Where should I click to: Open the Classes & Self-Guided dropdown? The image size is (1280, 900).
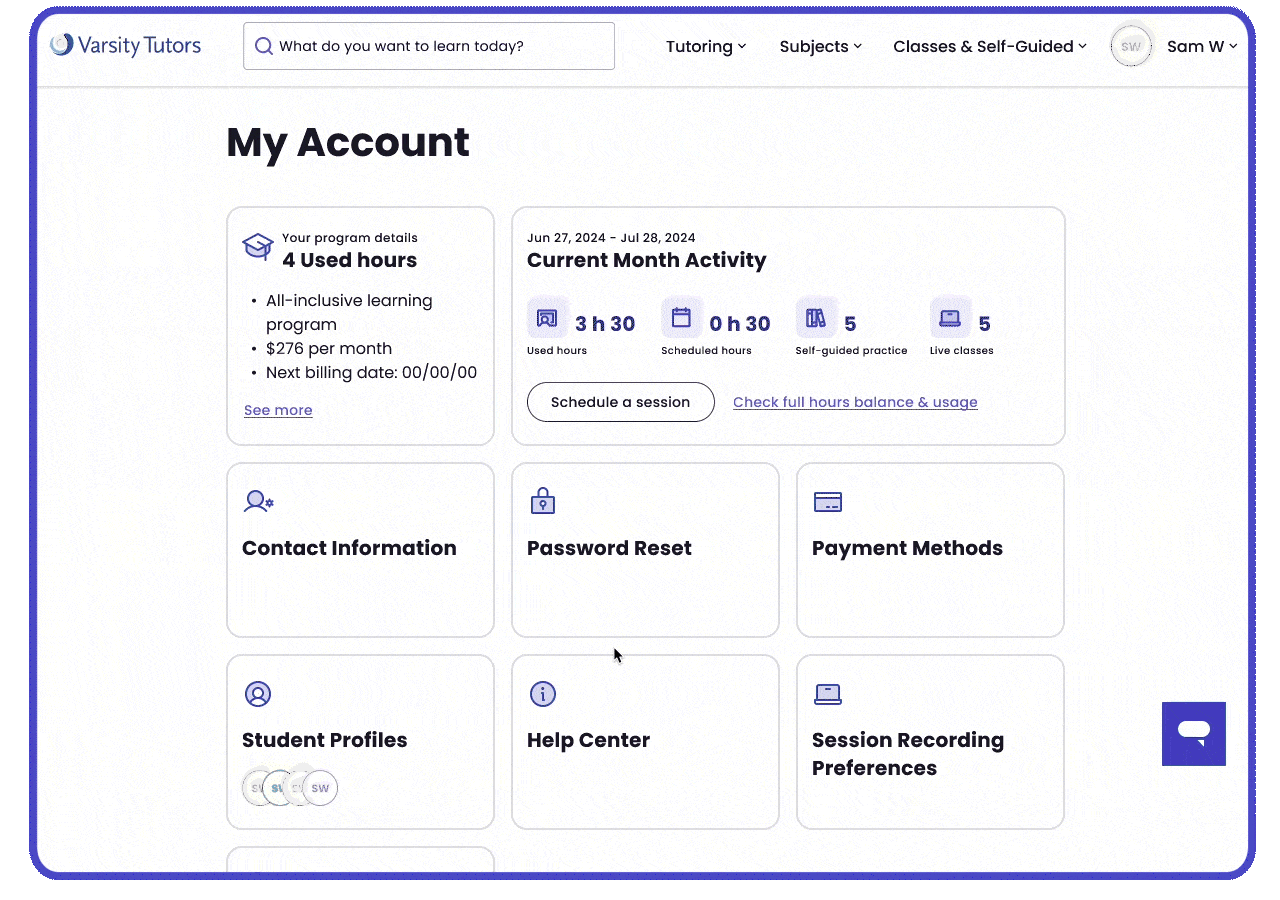988,46
